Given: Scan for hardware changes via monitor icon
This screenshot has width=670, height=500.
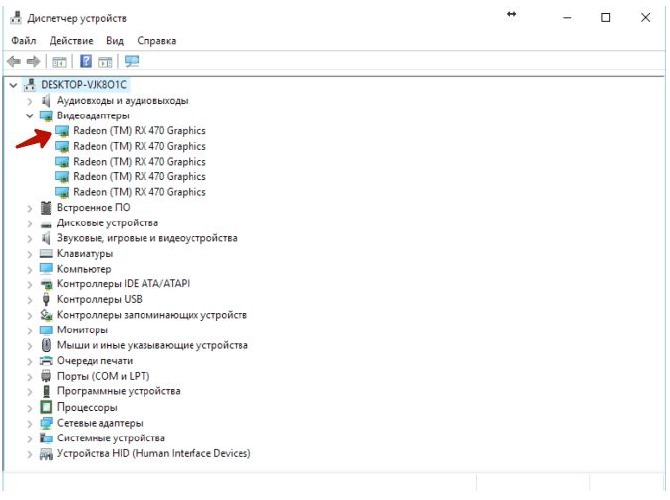Looking at the screenshot, I should pos(132,62).
